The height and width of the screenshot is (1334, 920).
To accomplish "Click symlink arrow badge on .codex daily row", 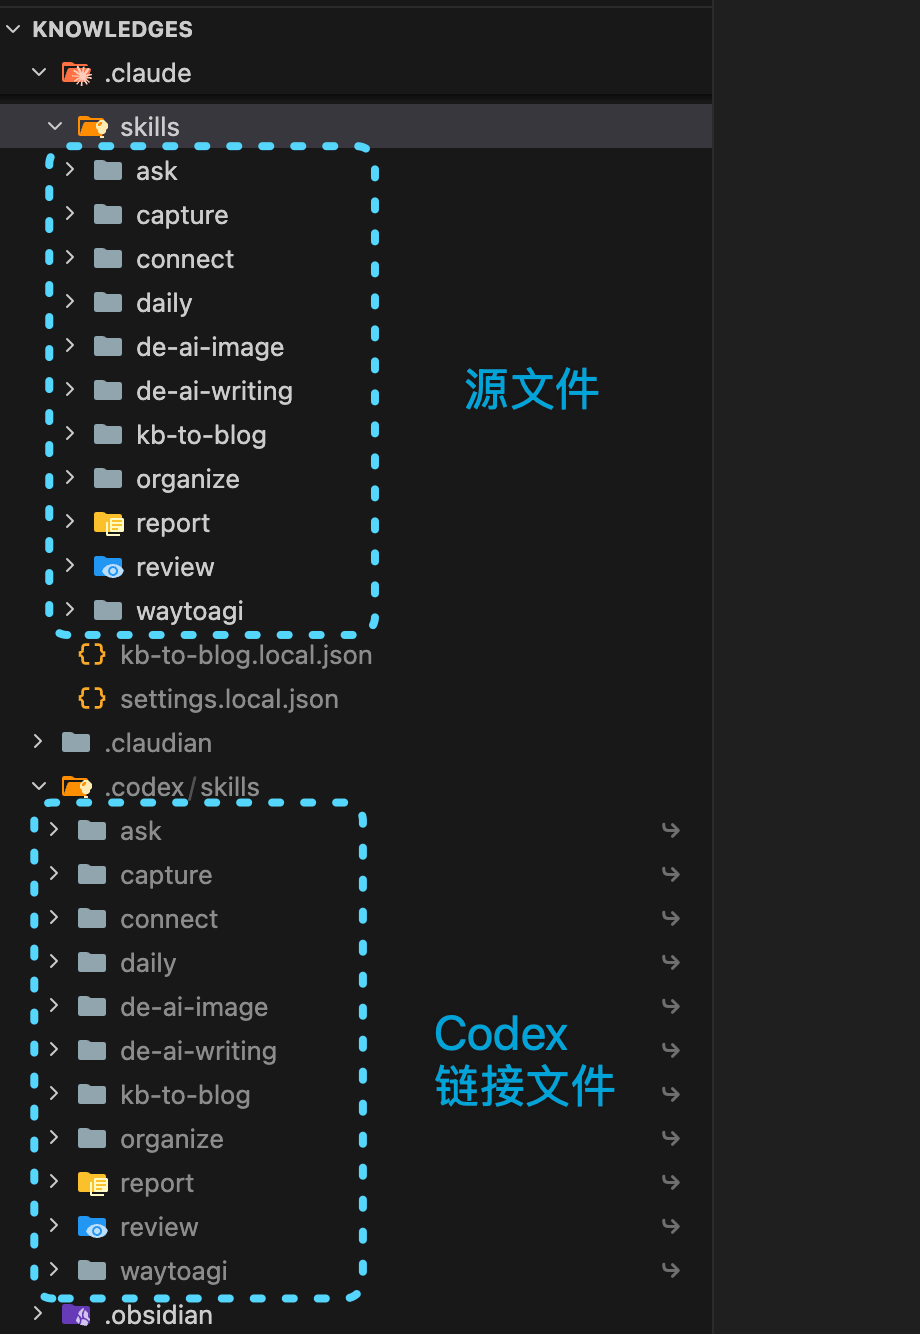I will tap(671, 962).
